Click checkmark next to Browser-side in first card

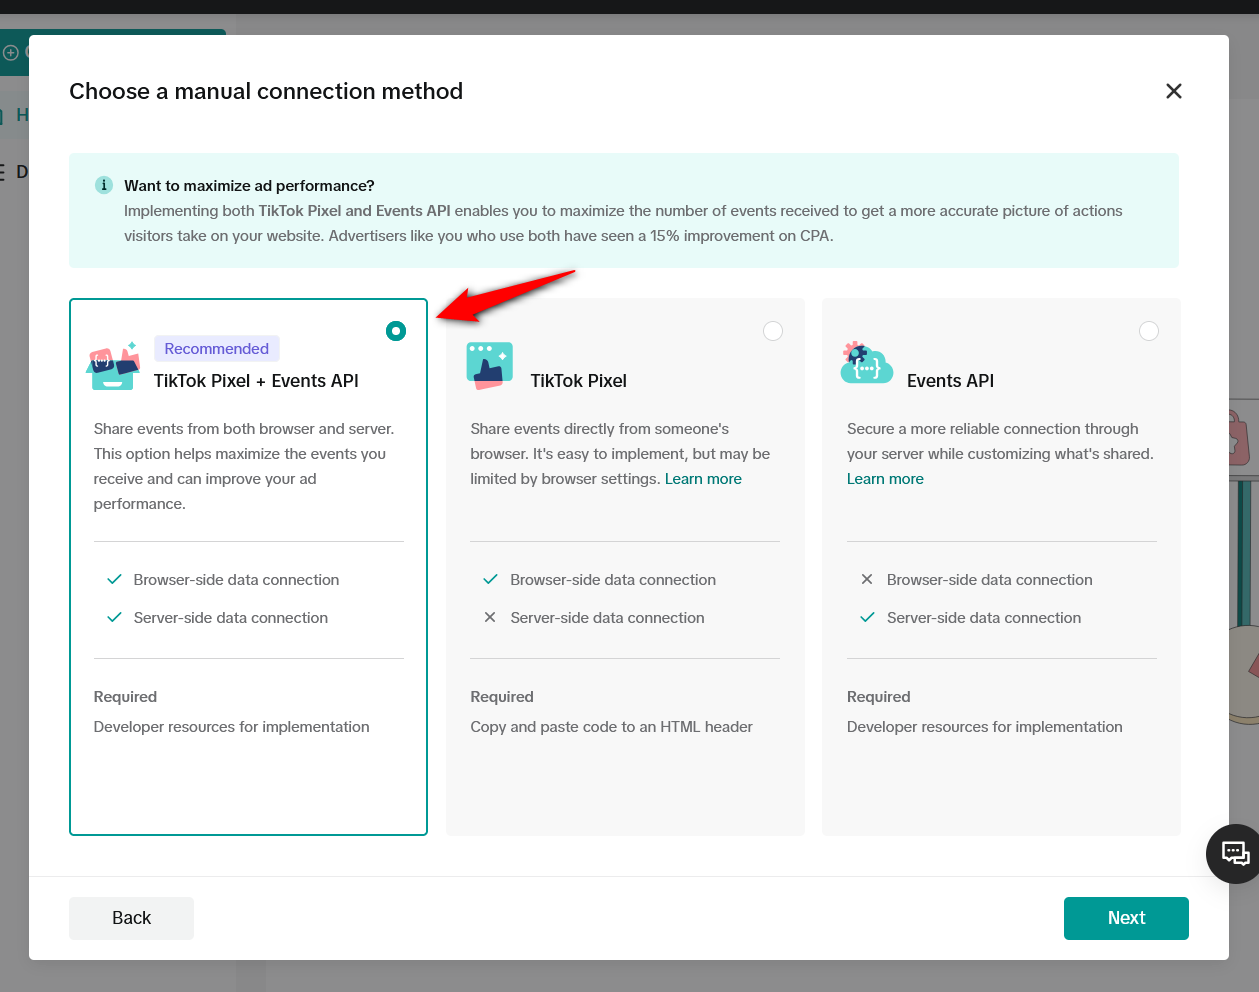pos(114,580)
